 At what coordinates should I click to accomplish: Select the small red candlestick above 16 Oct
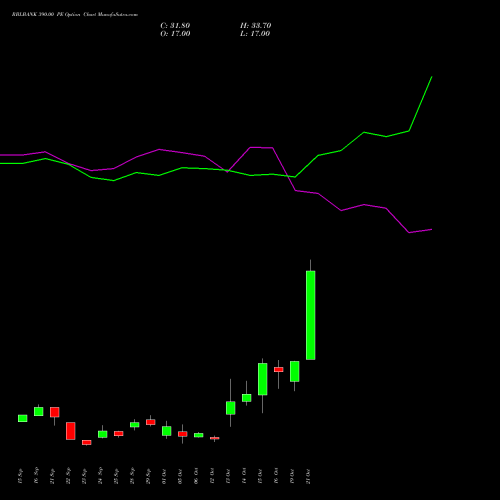(x=279, y=369)
